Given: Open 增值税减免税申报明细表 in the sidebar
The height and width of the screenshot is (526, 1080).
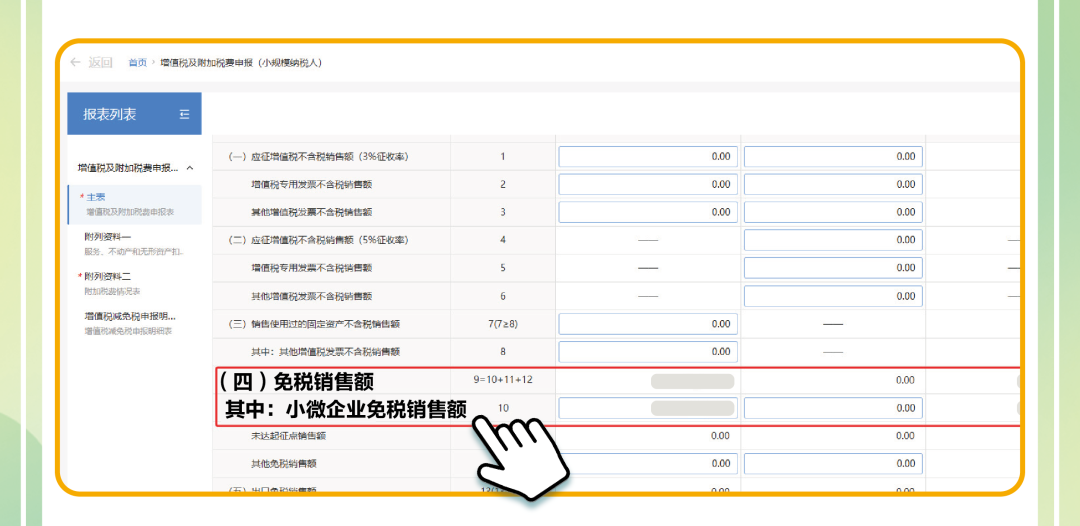Looking at the screenshot, I should pos(130,316).
